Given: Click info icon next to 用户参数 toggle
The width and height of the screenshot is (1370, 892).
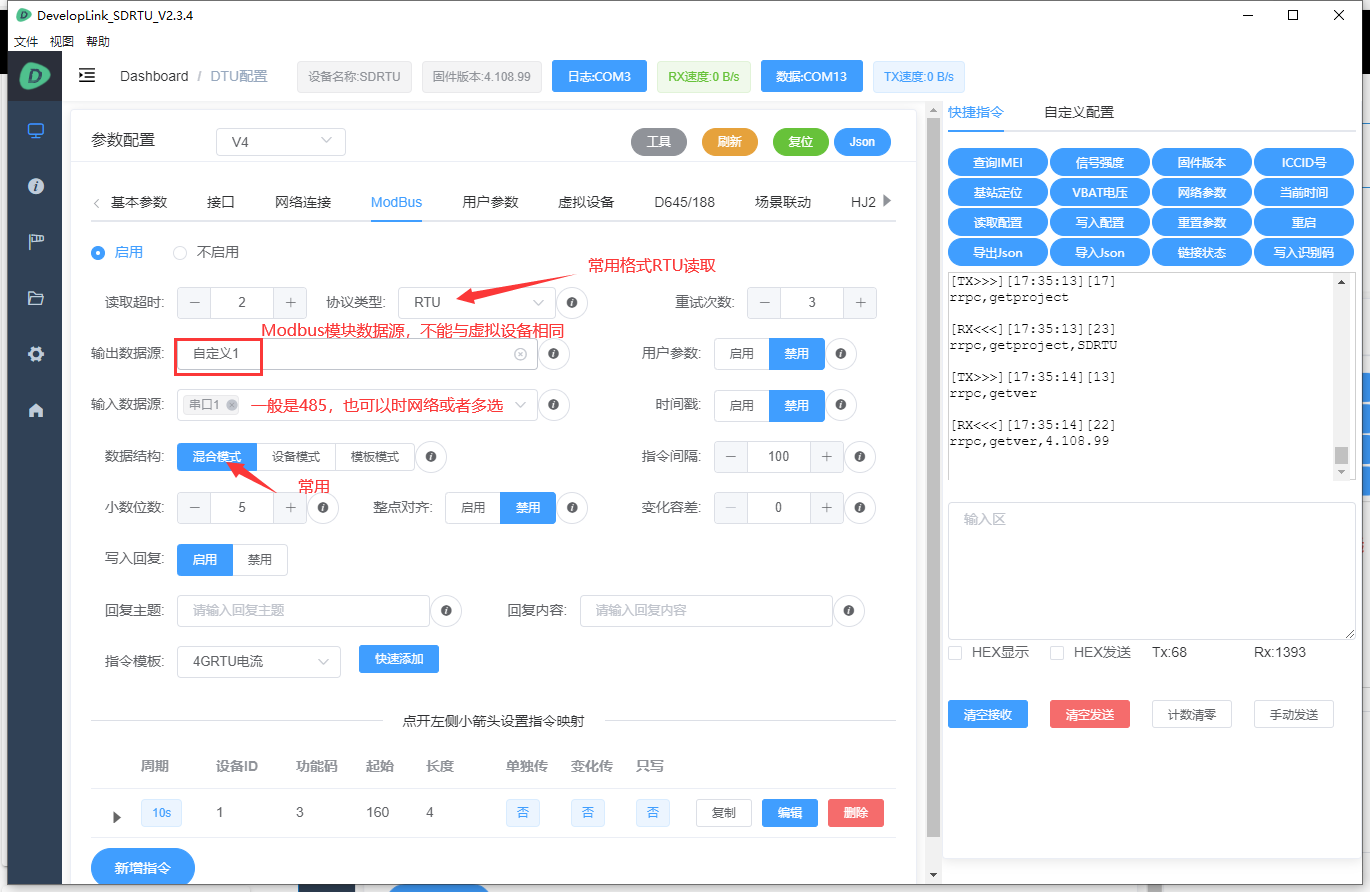Looking at the screenshot, I should click(x=841, y=353).
